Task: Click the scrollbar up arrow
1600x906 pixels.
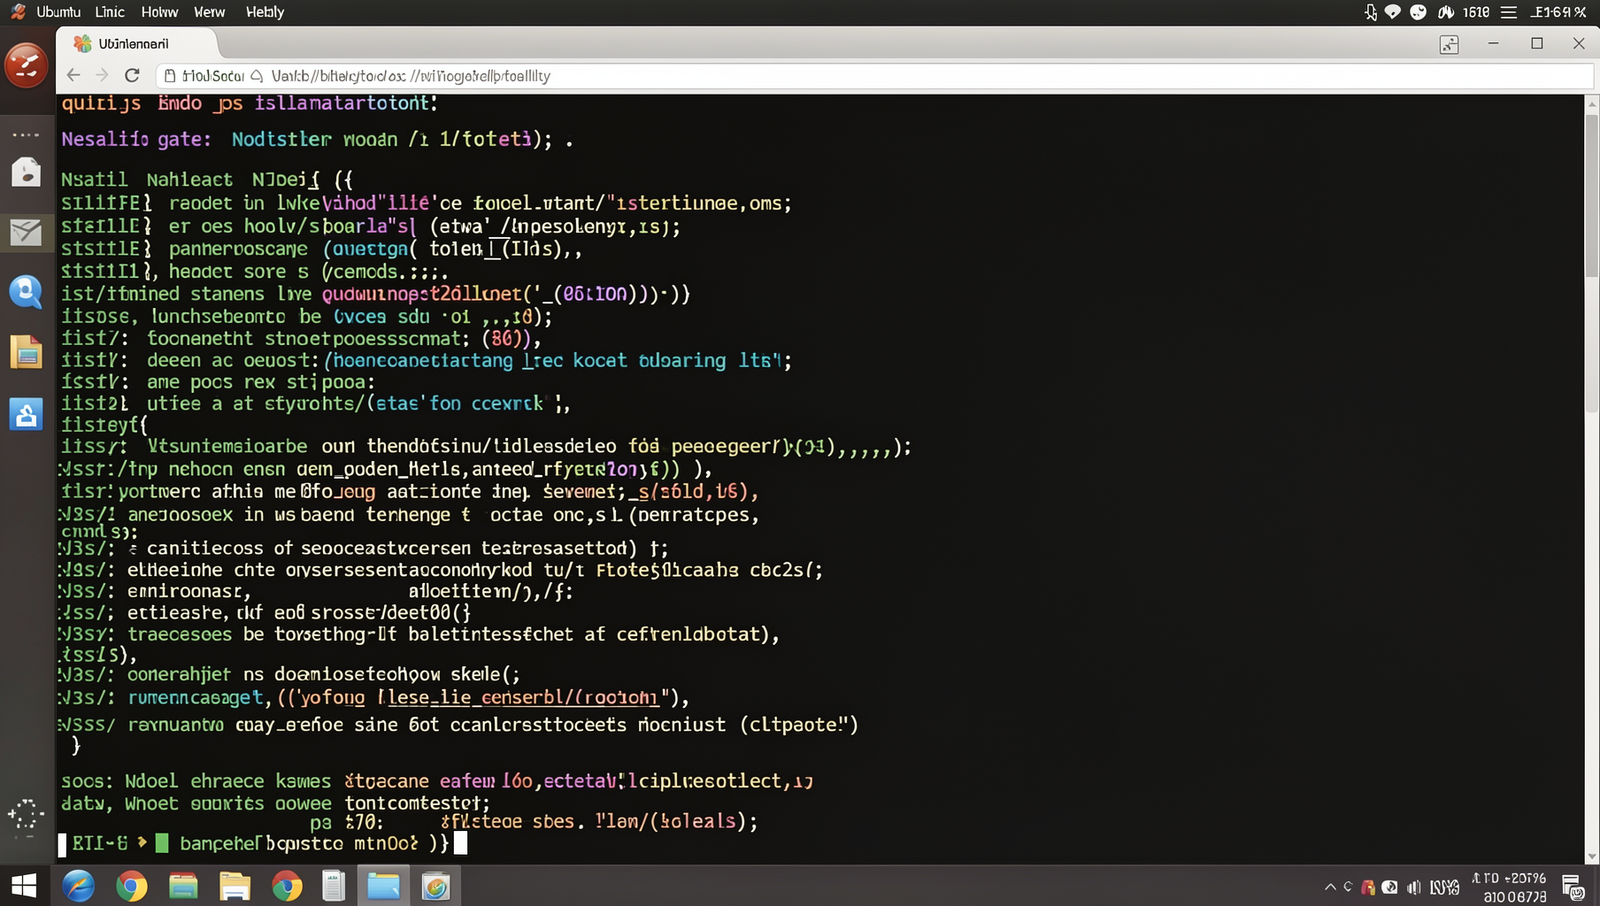Action: [1592, 103]
